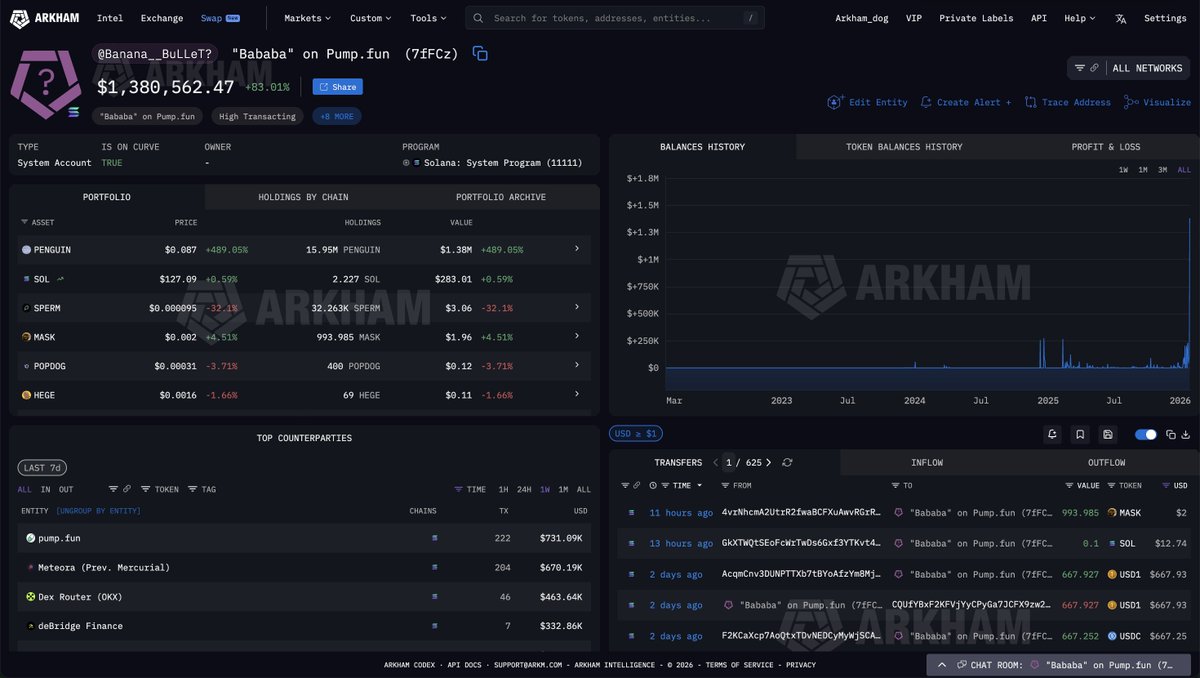Click the alert bell icon above transfers
The width and height of the screenshot is (1200, 678).
click(1052, 434)
